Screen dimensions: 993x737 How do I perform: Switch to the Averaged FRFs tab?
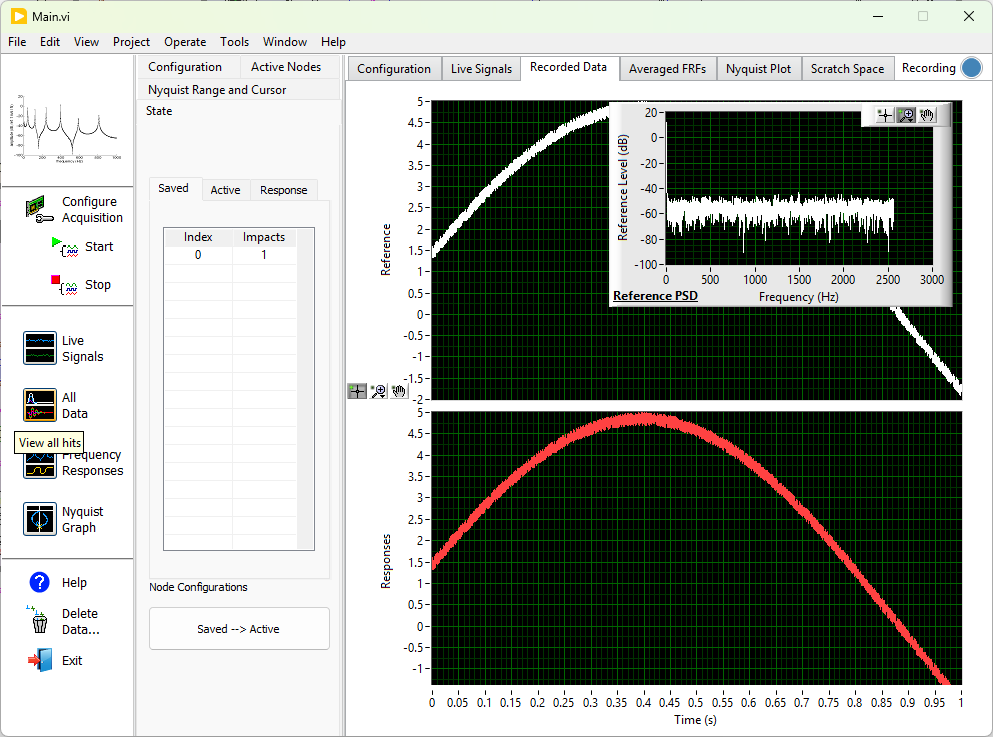click(667, 68)
